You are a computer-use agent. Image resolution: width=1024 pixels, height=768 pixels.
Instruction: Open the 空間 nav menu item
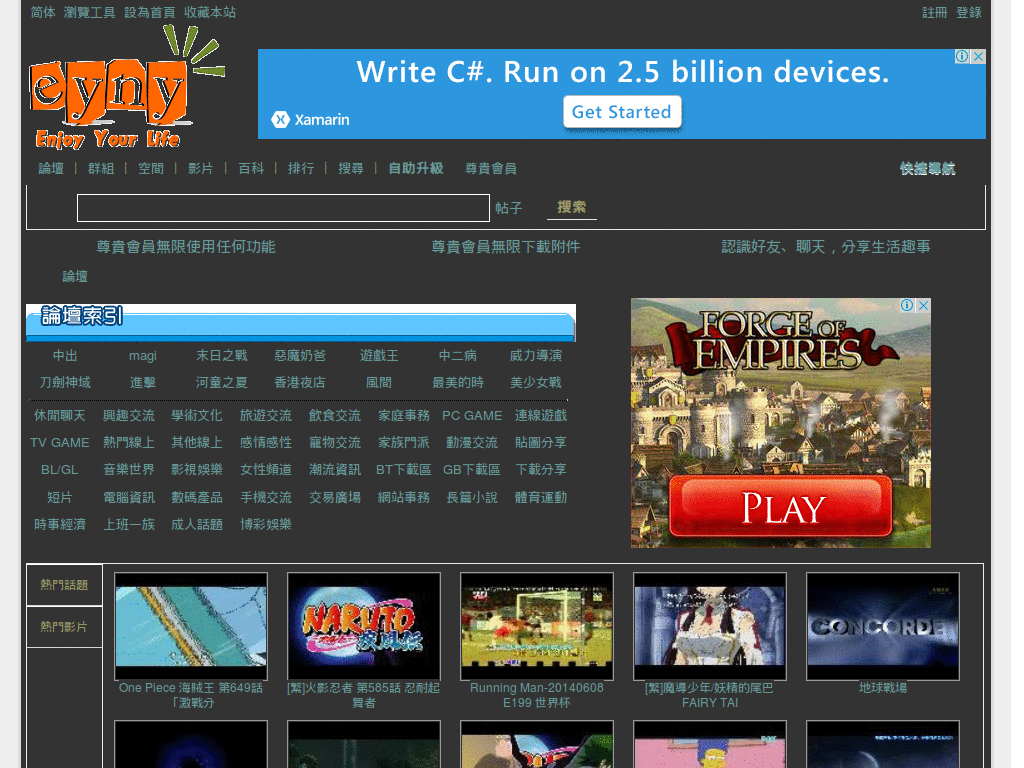click(151, 168)
